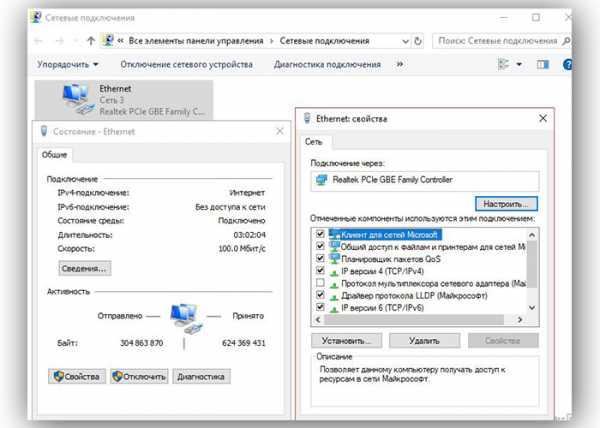Refresh the Network Connections address bar
600x428 pixels.
coord(418,41)
